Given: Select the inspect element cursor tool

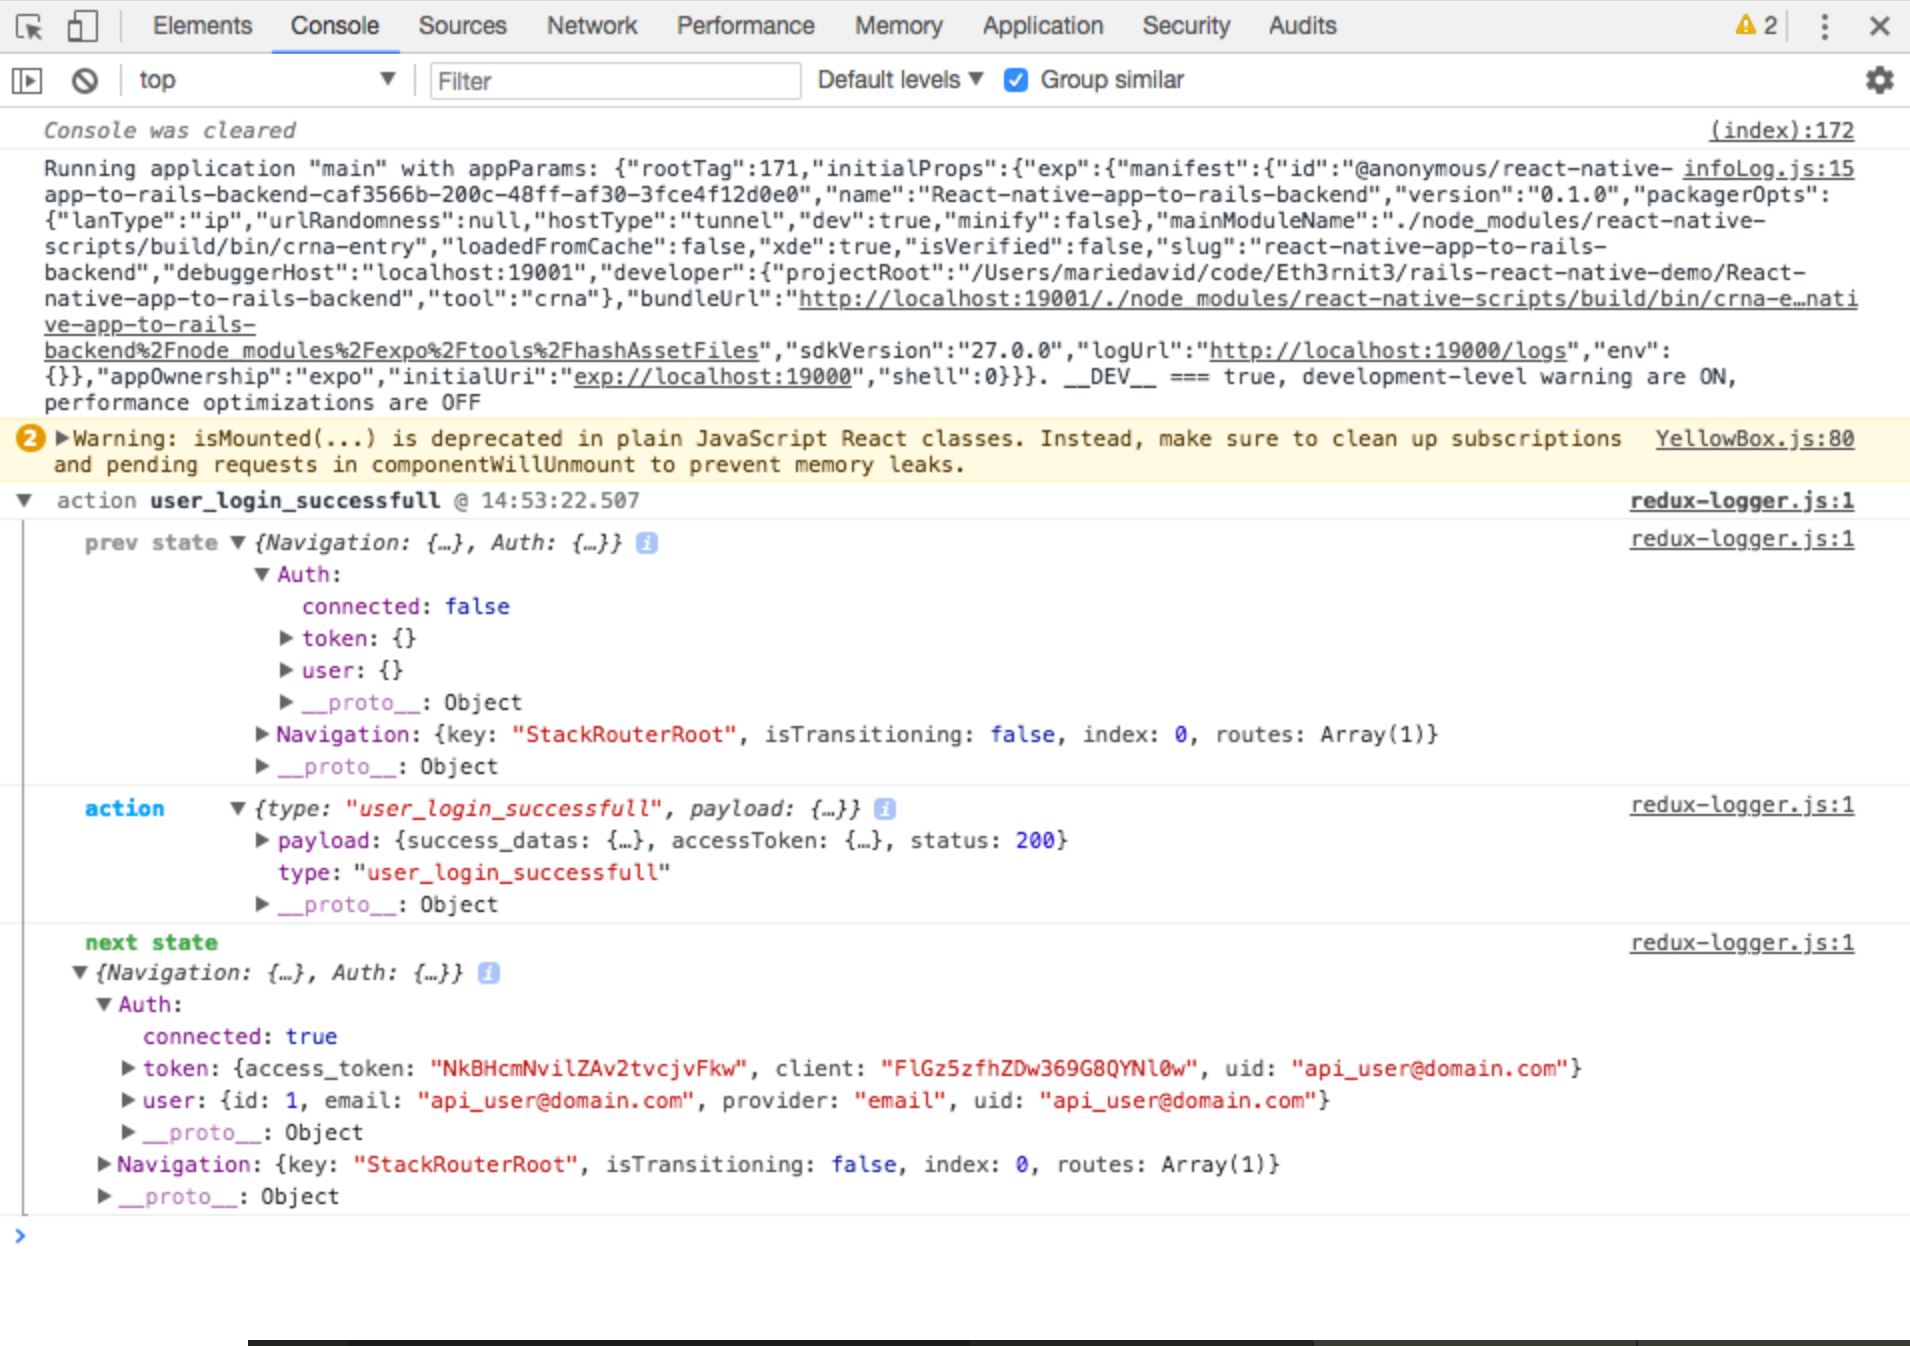Looking at the screenshot, I should coord(30,25).
